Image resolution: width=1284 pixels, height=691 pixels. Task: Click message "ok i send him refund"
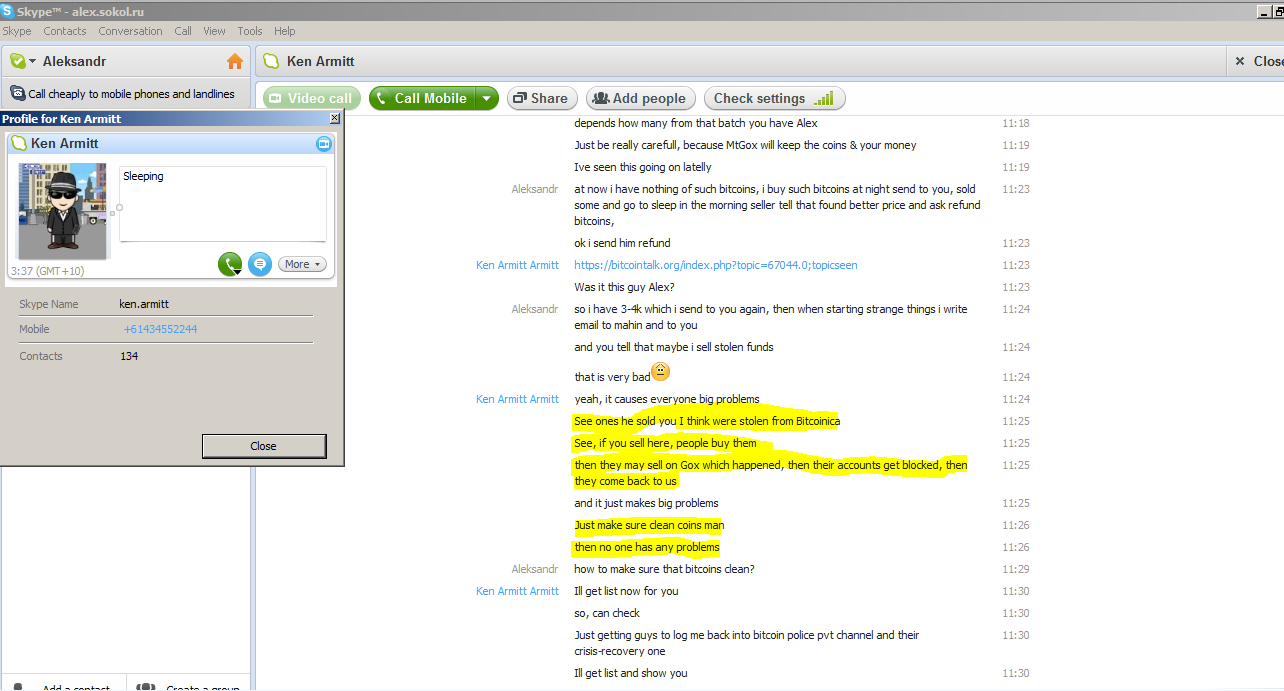[622, 243]
